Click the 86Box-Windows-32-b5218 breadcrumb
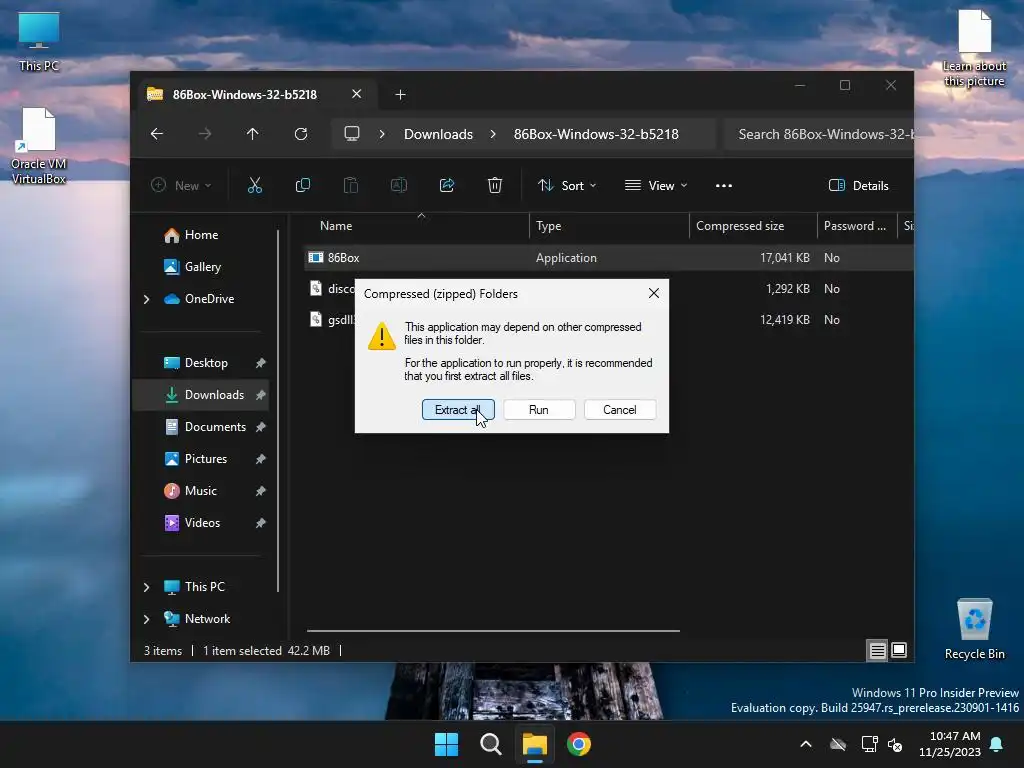The image size is (1024, 768). click(596, 134)
